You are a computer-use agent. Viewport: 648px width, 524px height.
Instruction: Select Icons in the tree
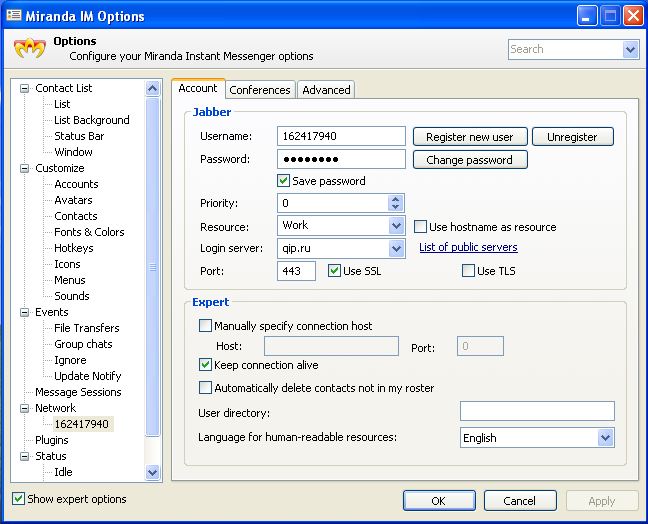coord(67,264)
